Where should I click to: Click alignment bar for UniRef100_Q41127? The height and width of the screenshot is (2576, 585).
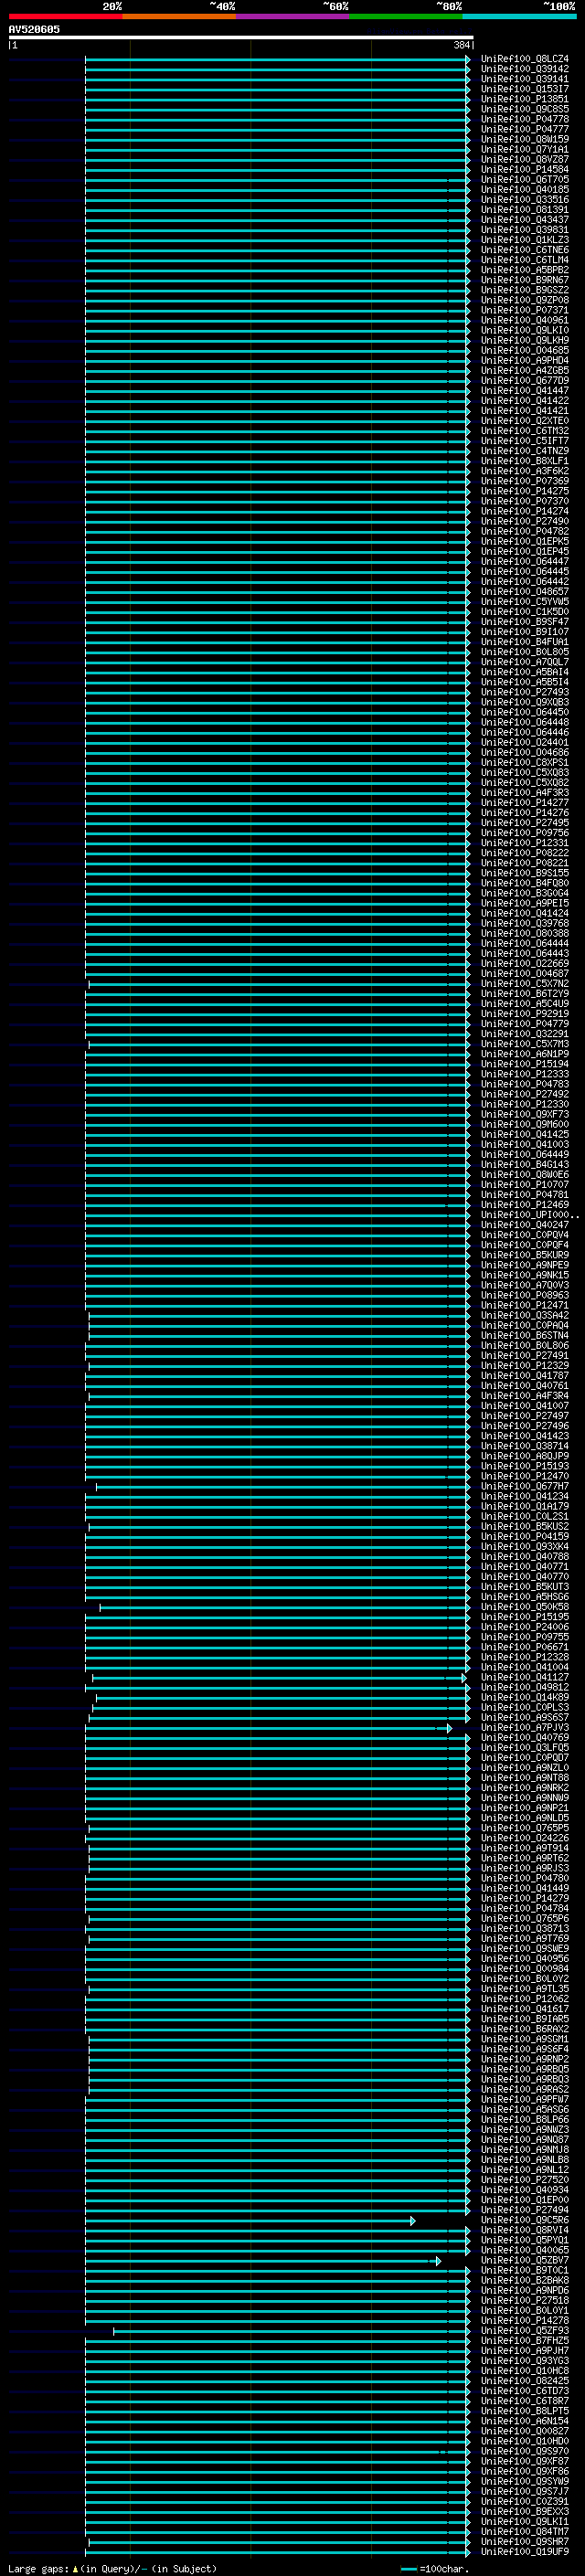[x=279, y=1678]
